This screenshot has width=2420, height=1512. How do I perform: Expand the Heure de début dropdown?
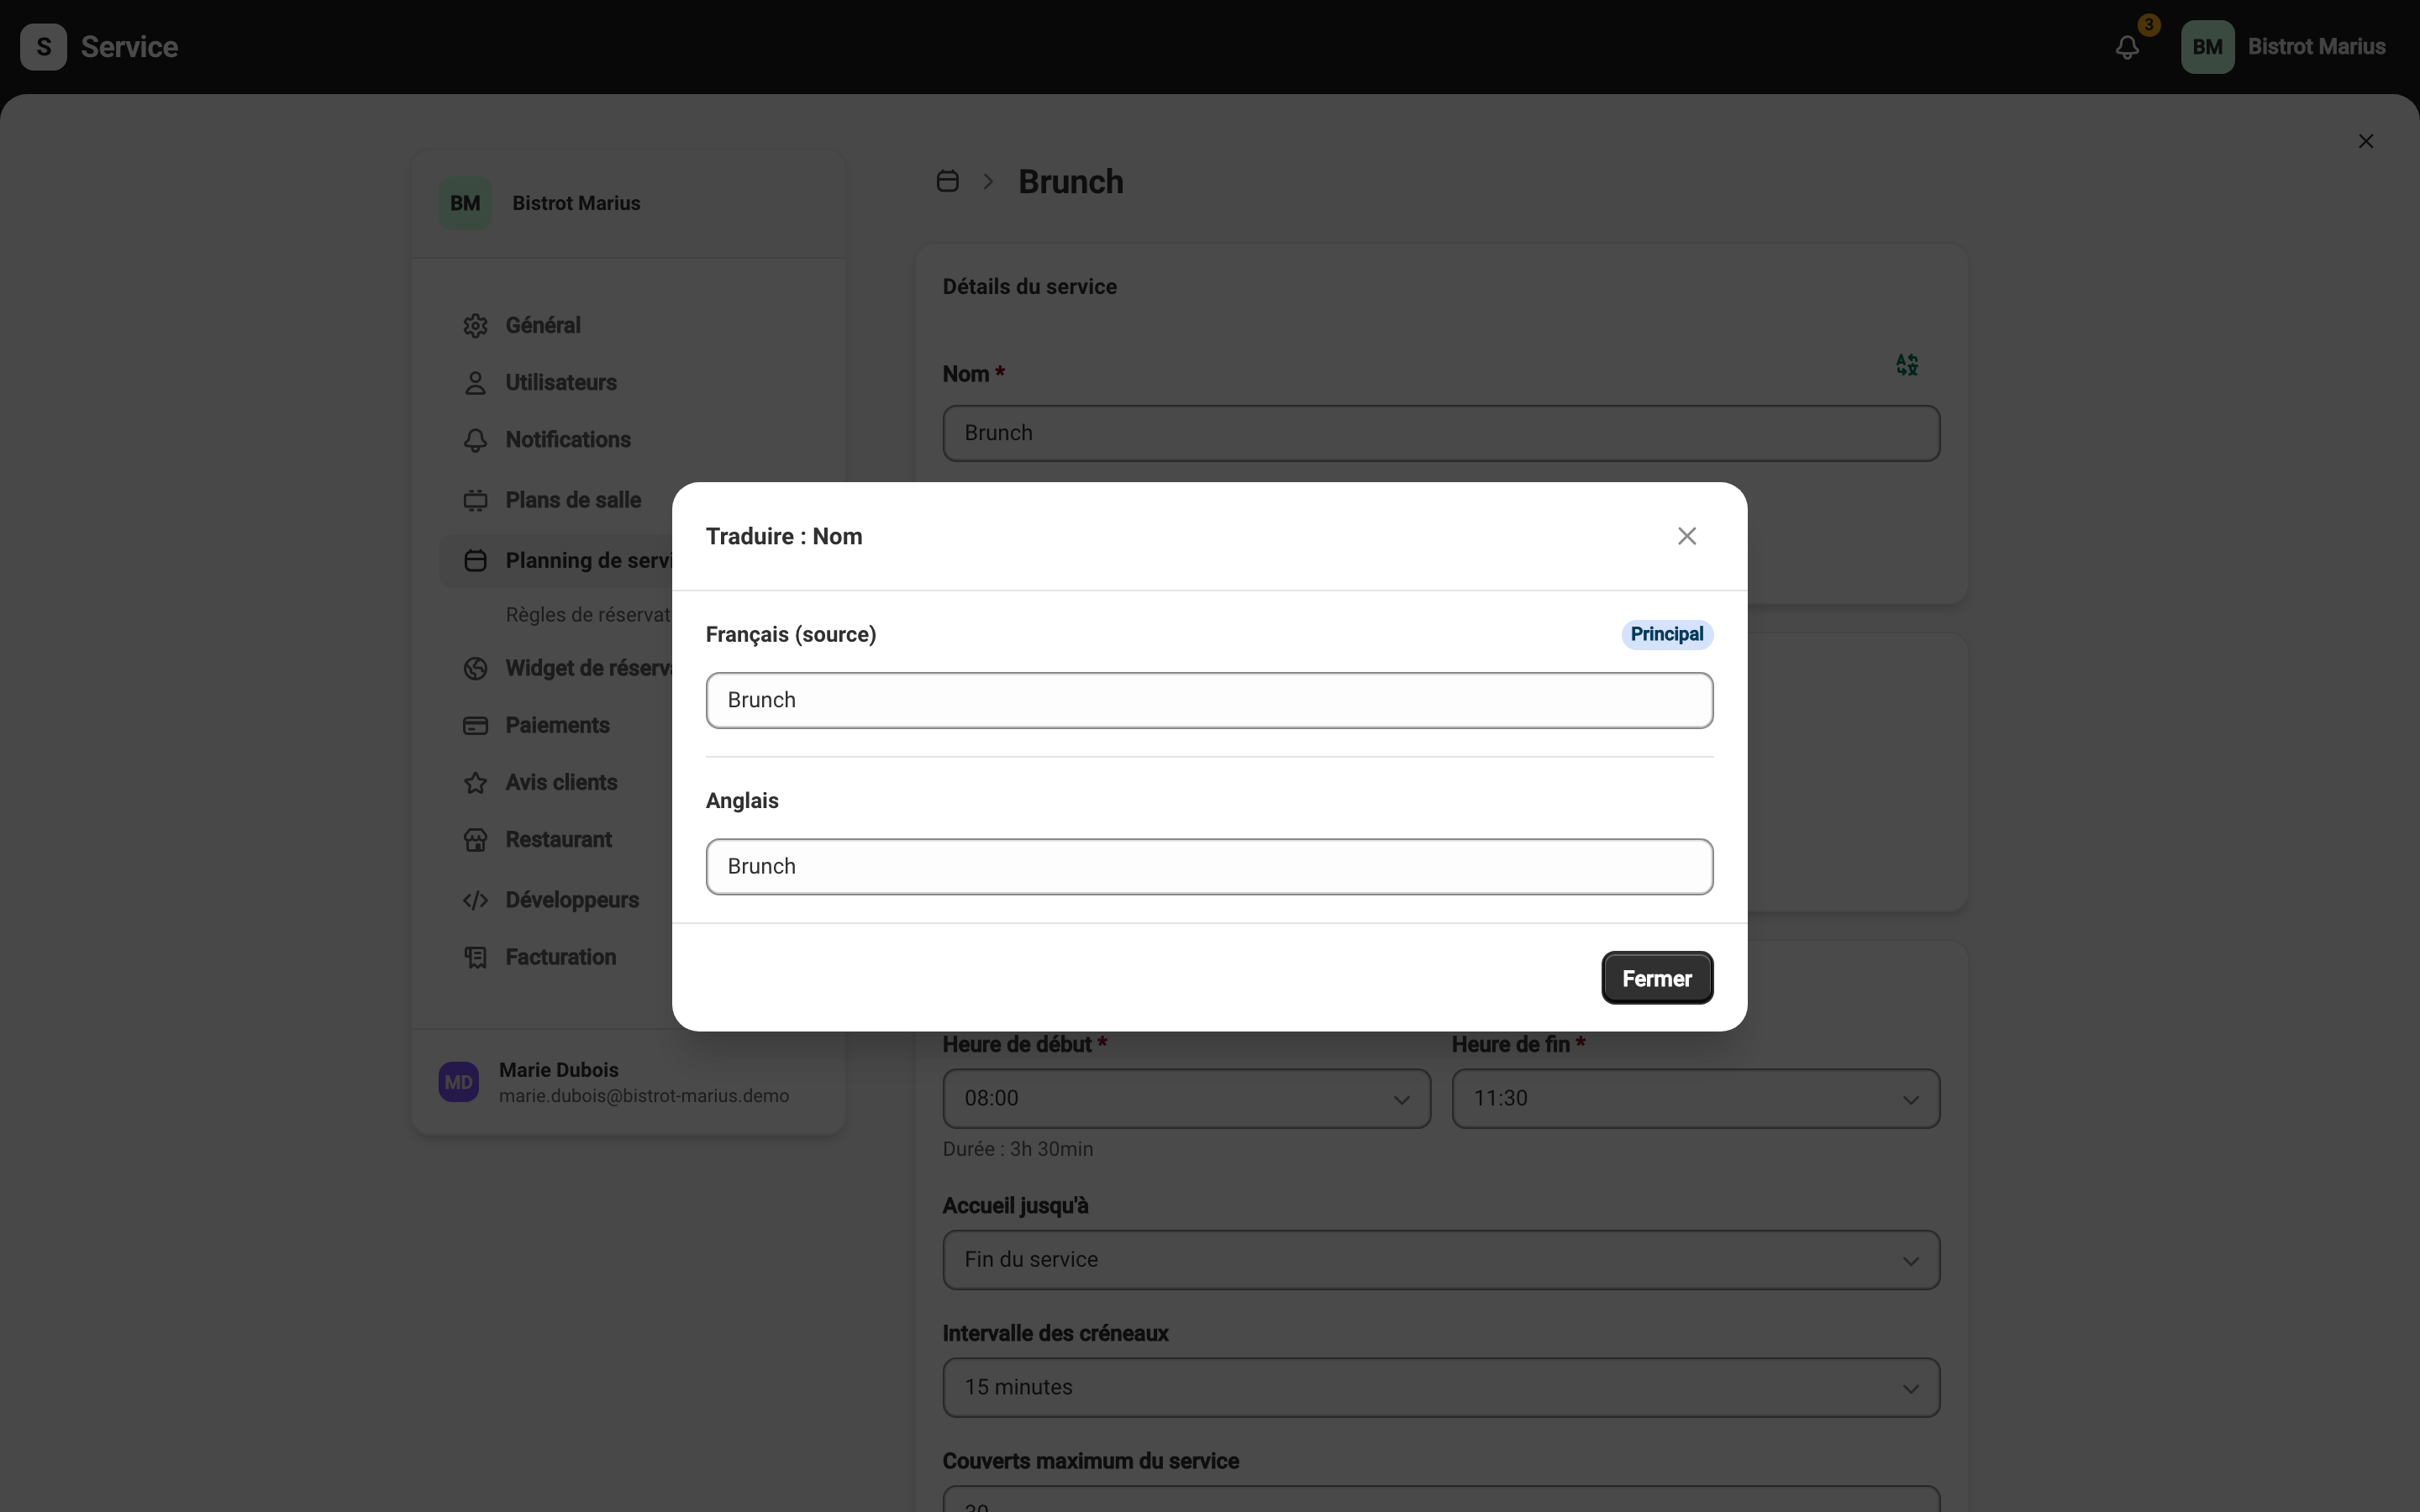1186,1099
